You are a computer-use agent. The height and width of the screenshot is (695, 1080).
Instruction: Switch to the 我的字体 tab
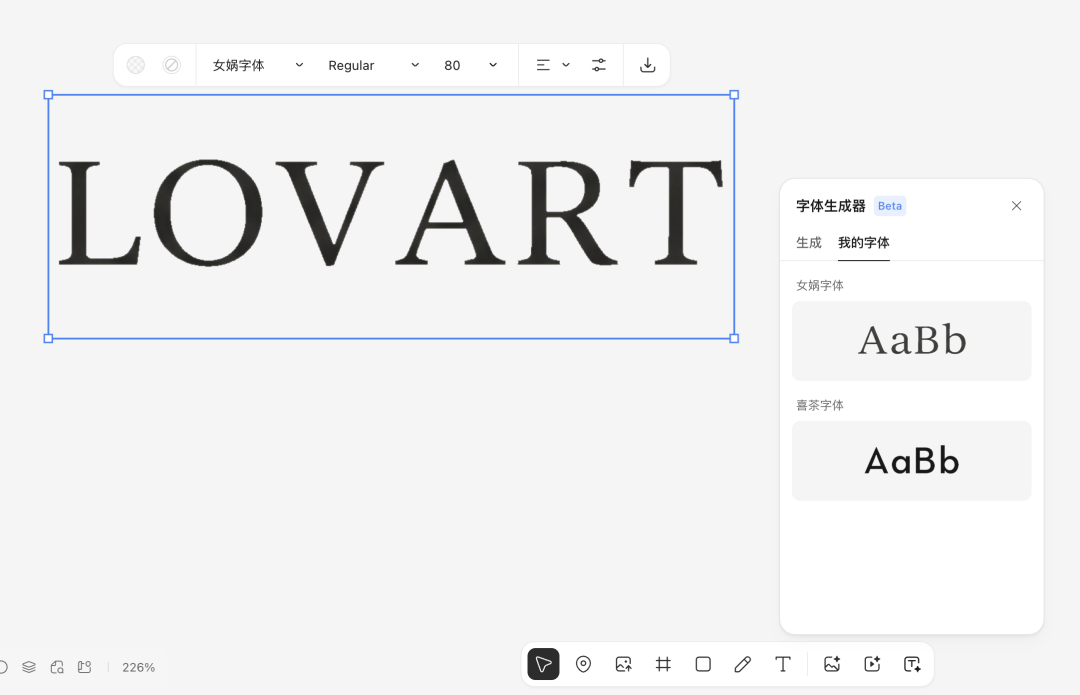point(864,242)
